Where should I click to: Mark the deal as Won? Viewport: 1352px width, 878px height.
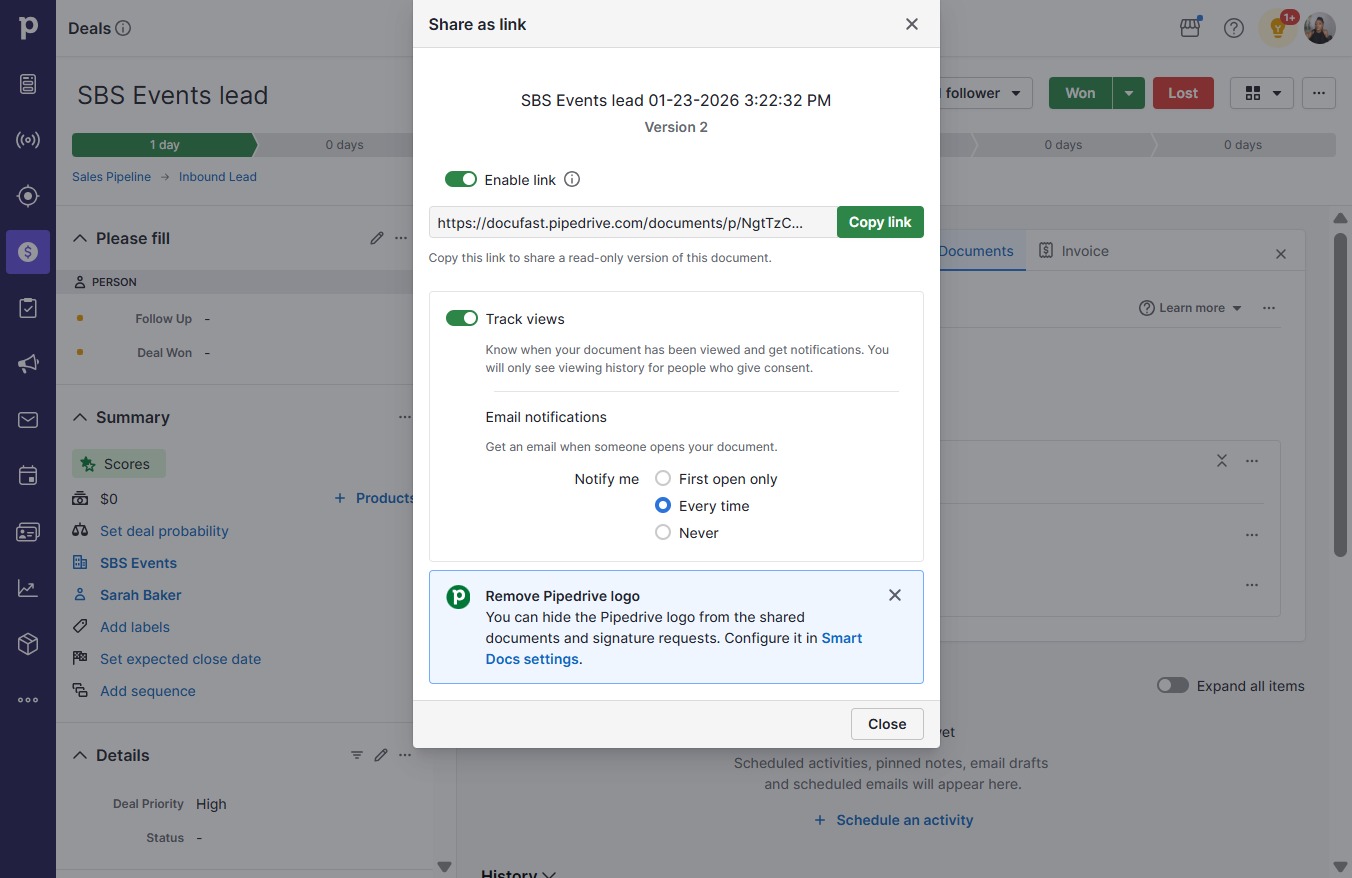[x=1080, y=93]
